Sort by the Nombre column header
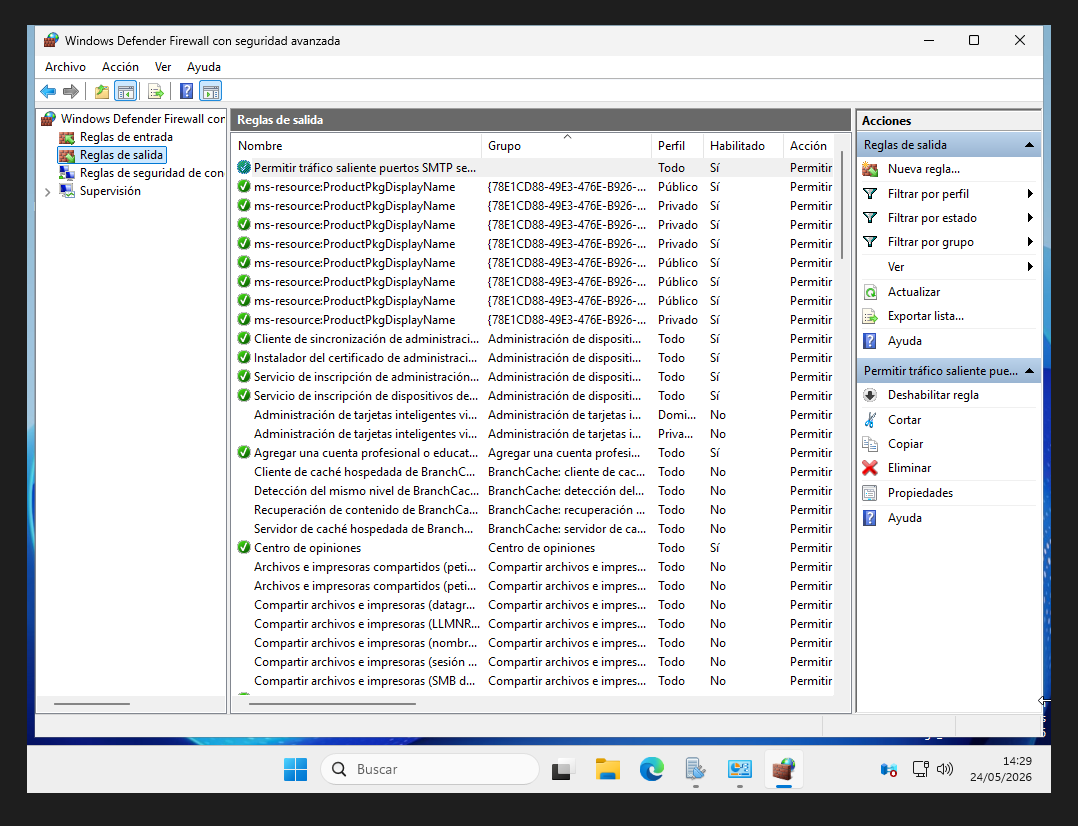This screenshot has height=826, width=1078. 357,146
